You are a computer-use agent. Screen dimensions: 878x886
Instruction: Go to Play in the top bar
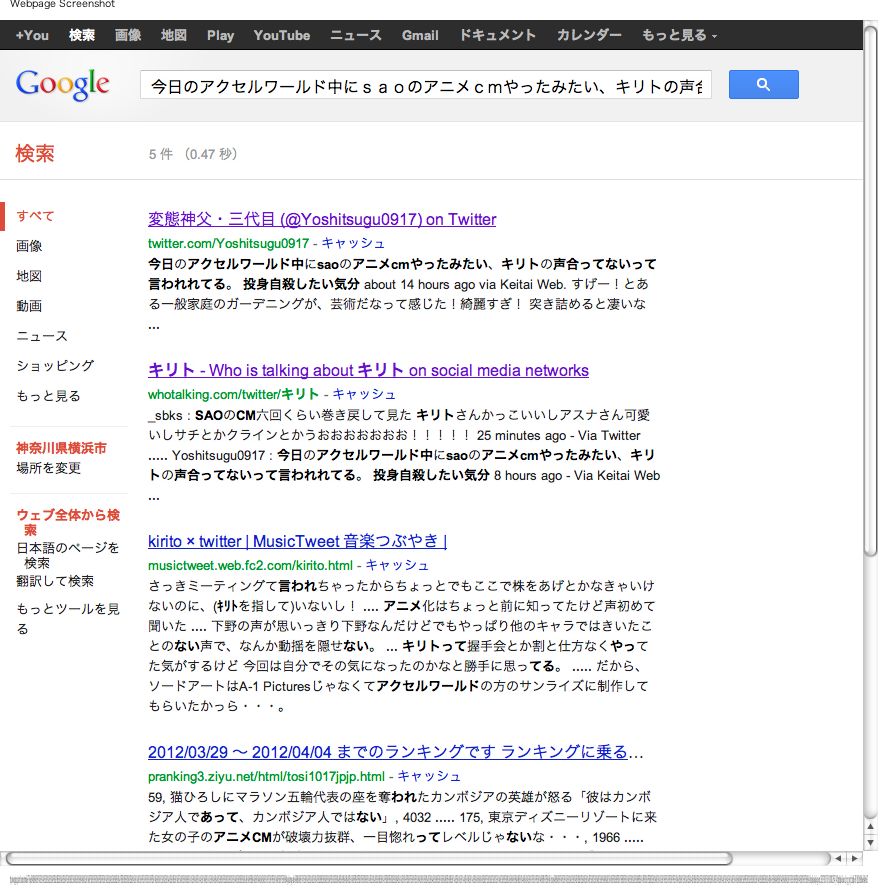tap(220, 35)
